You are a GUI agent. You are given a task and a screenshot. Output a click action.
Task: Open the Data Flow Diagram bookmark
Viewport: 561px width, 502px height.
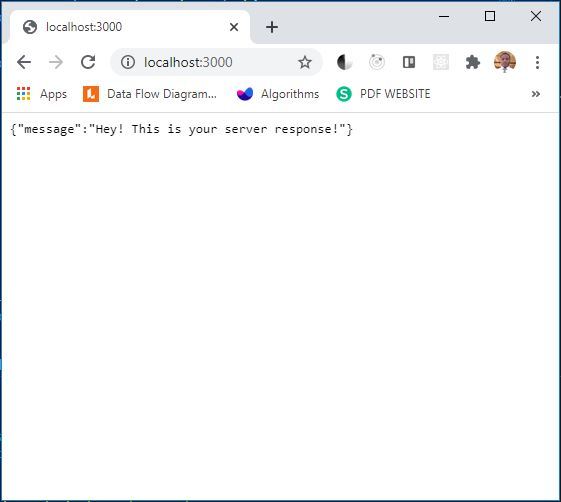pos(150,94)
